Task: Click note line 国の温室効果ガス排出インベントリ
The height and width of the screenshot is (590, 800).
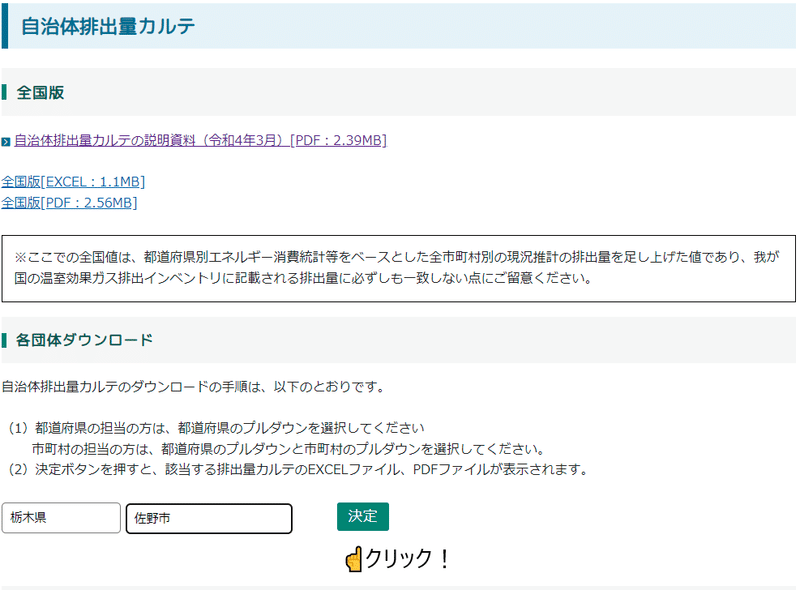Action: coord(303,278)
